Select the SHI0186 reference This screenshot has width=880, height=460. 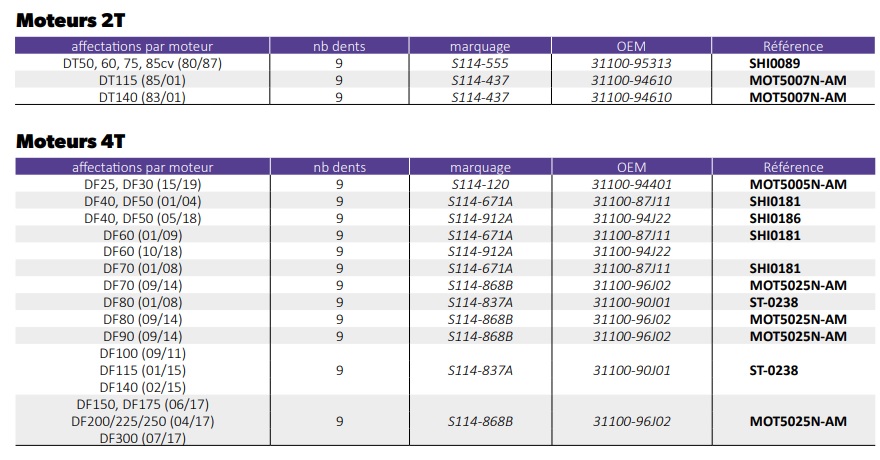[x=775, y=218]
